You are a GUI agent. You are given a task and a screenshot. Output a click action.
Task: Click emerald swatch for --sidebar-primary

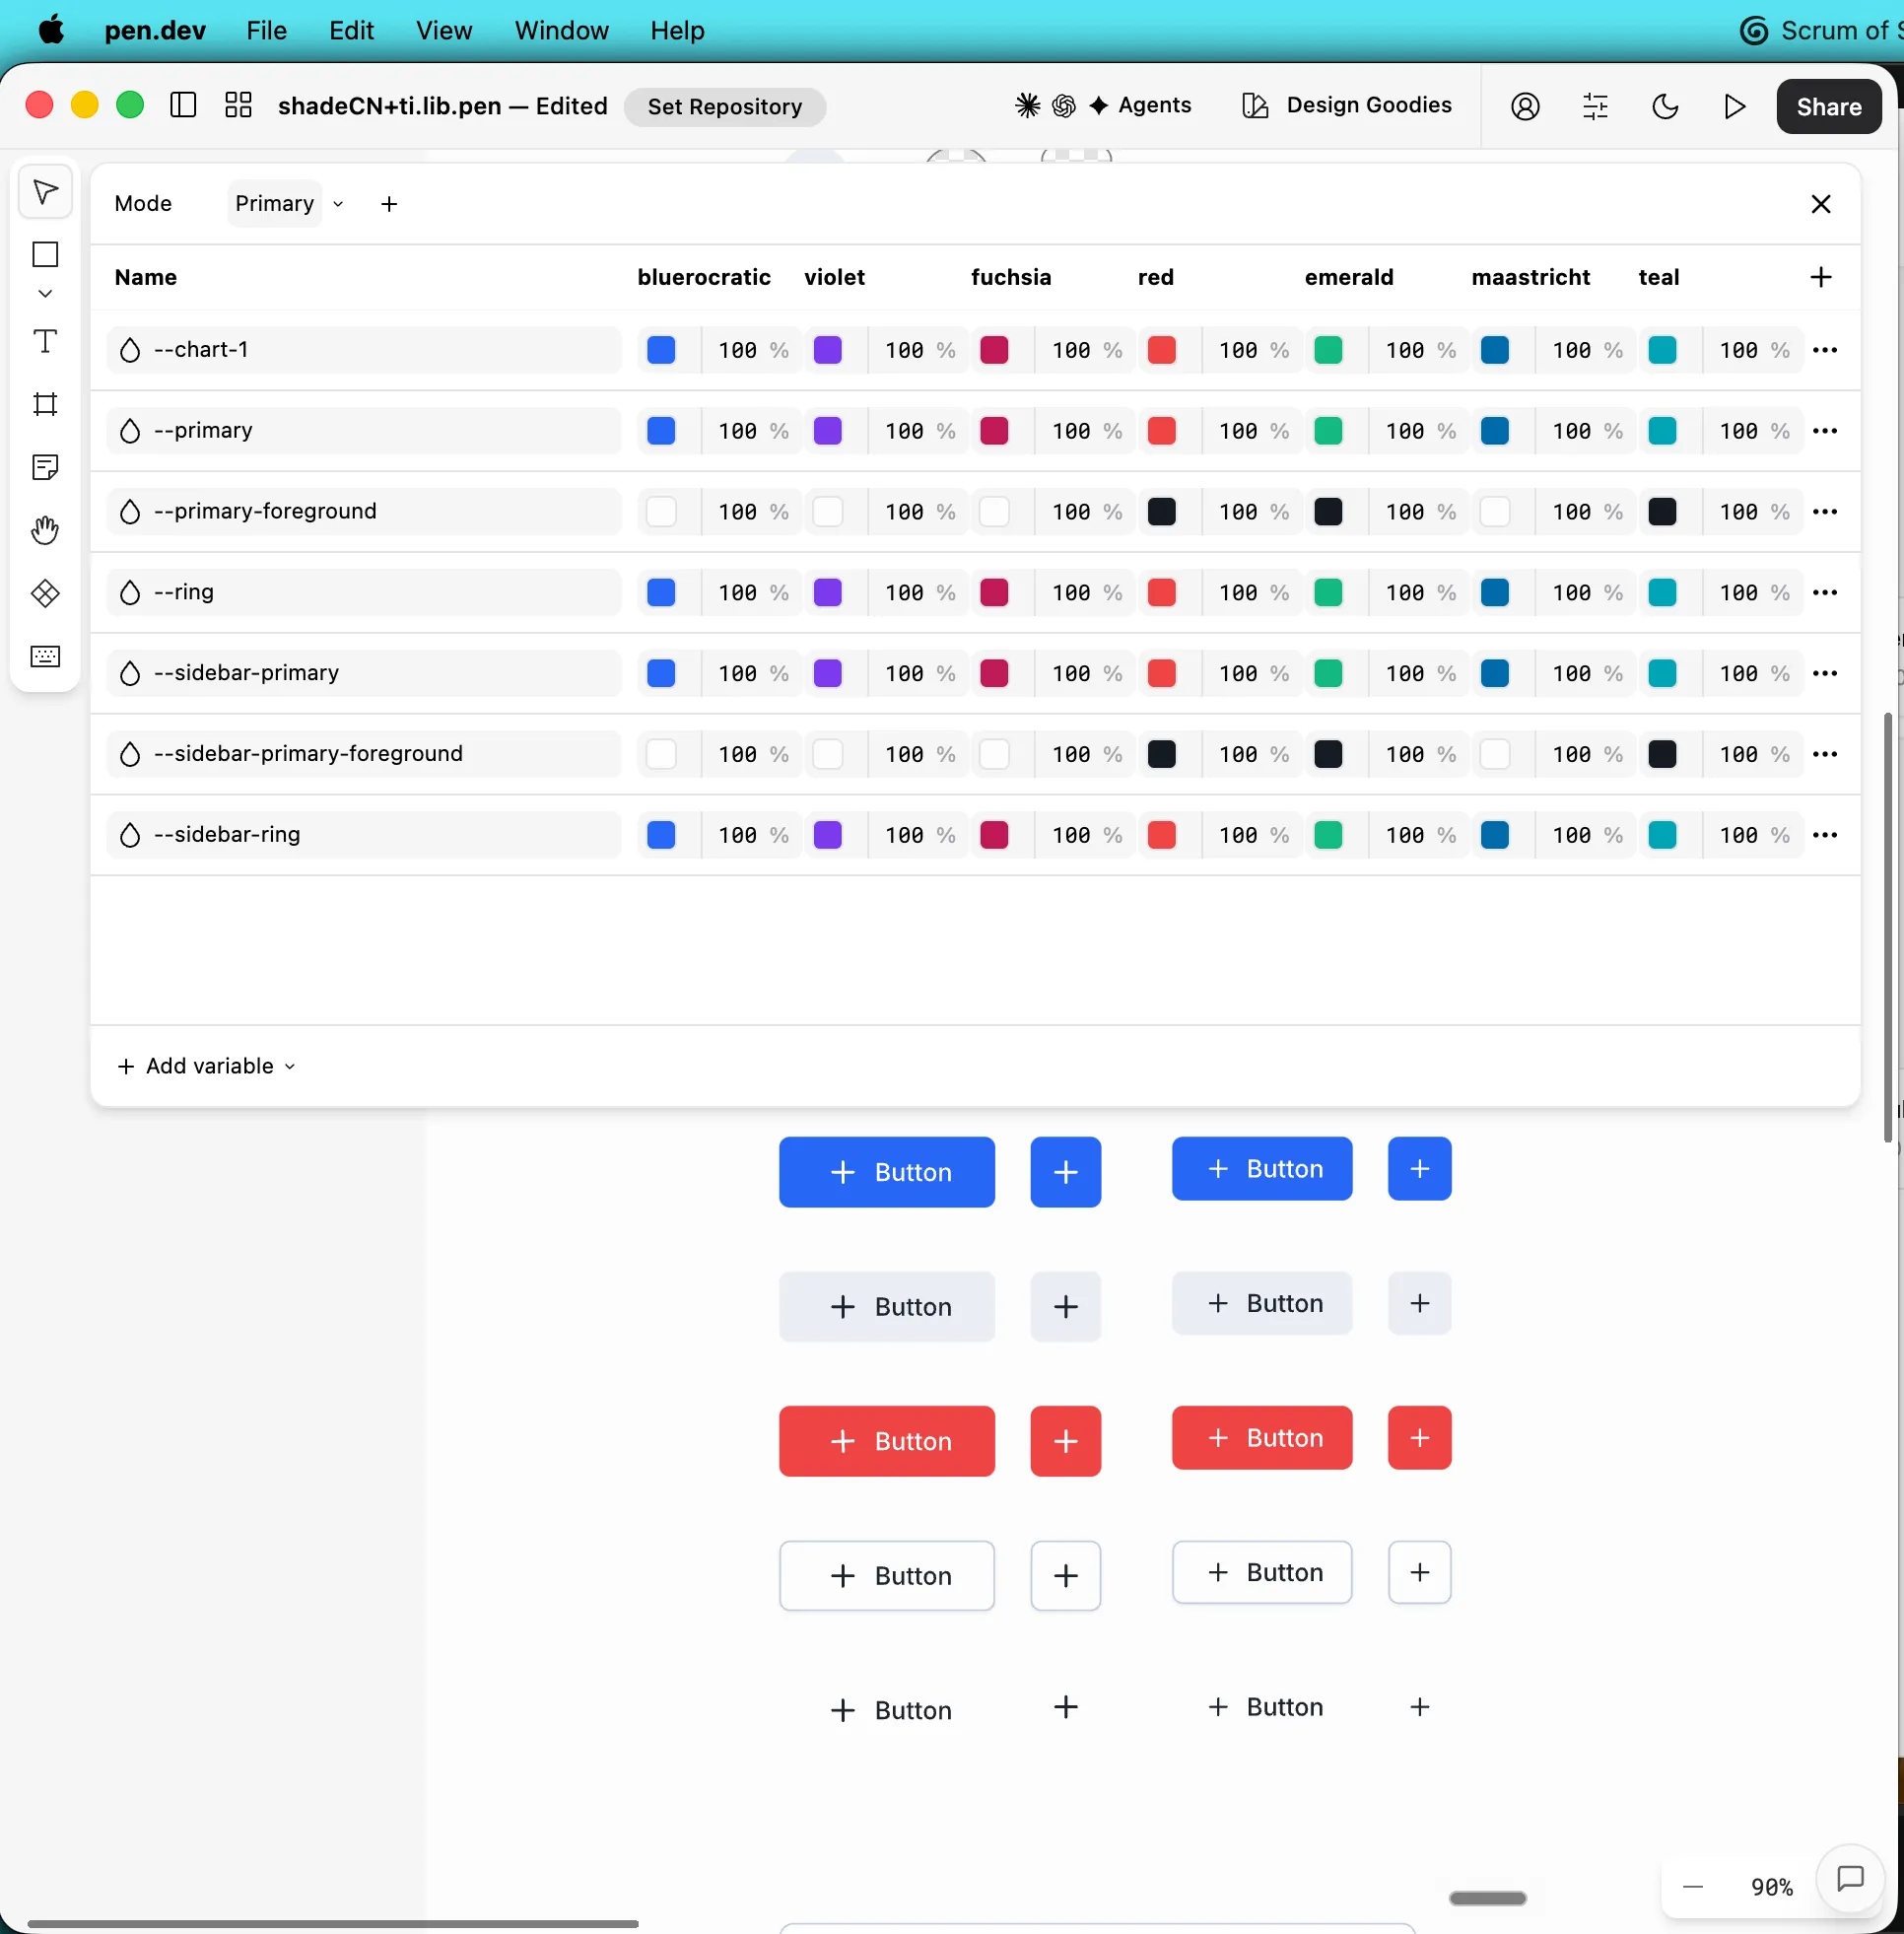click(x=1328, y=673)
